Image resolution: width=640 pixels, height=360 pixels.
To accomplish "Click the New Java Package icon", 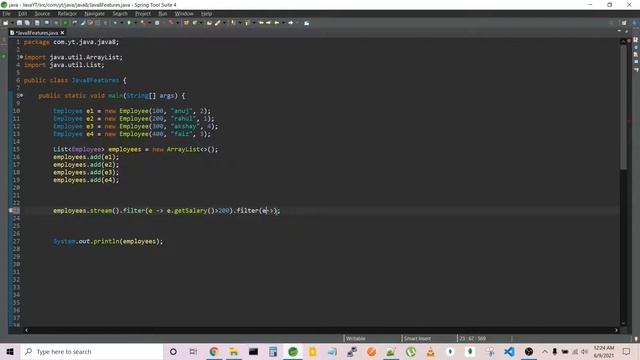I will [186, 23].
